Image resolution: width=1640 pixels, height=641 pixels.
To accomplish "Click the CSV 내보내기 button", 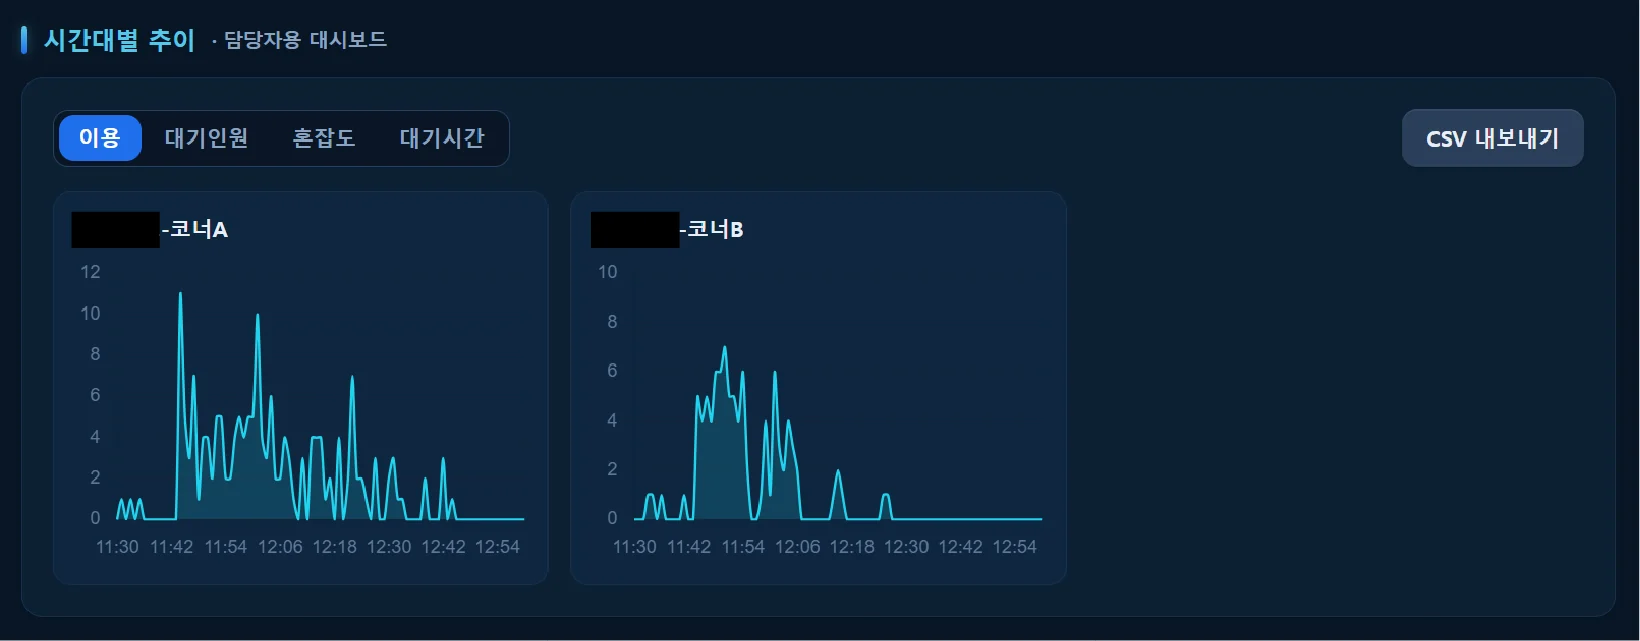I will tap(1492, 138).
